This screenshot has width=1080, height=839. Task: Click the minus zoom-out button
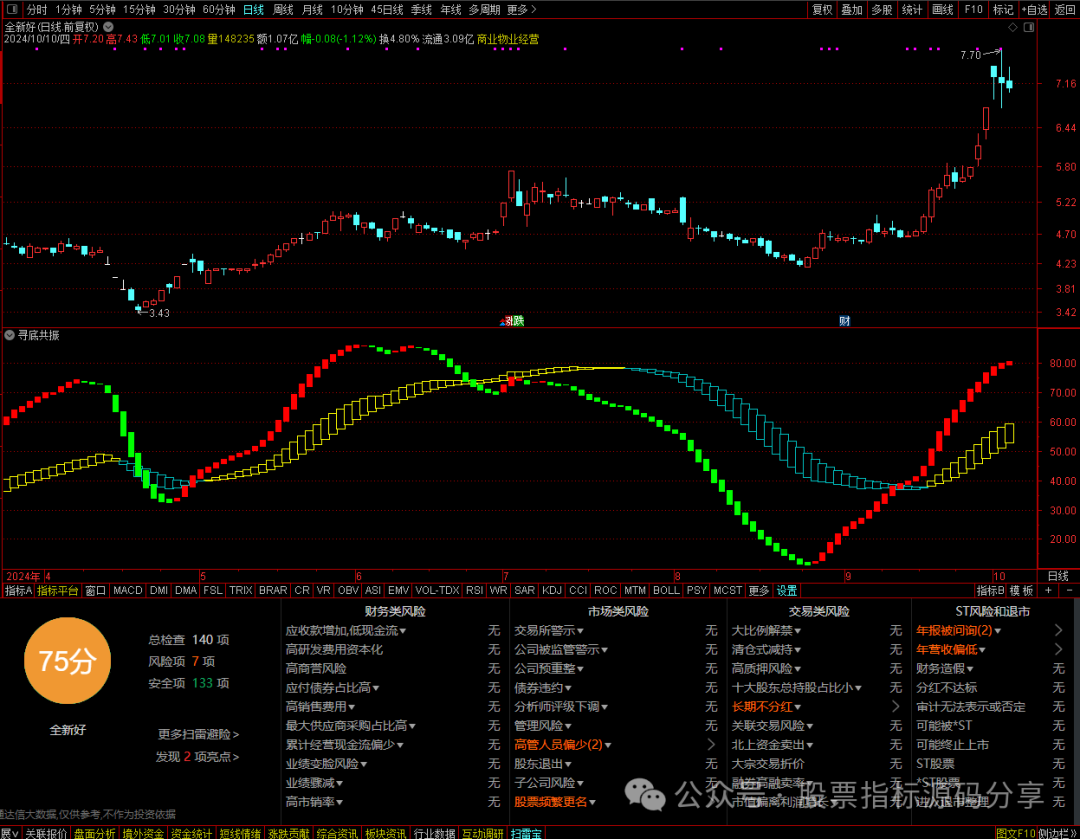[1069, 590]
